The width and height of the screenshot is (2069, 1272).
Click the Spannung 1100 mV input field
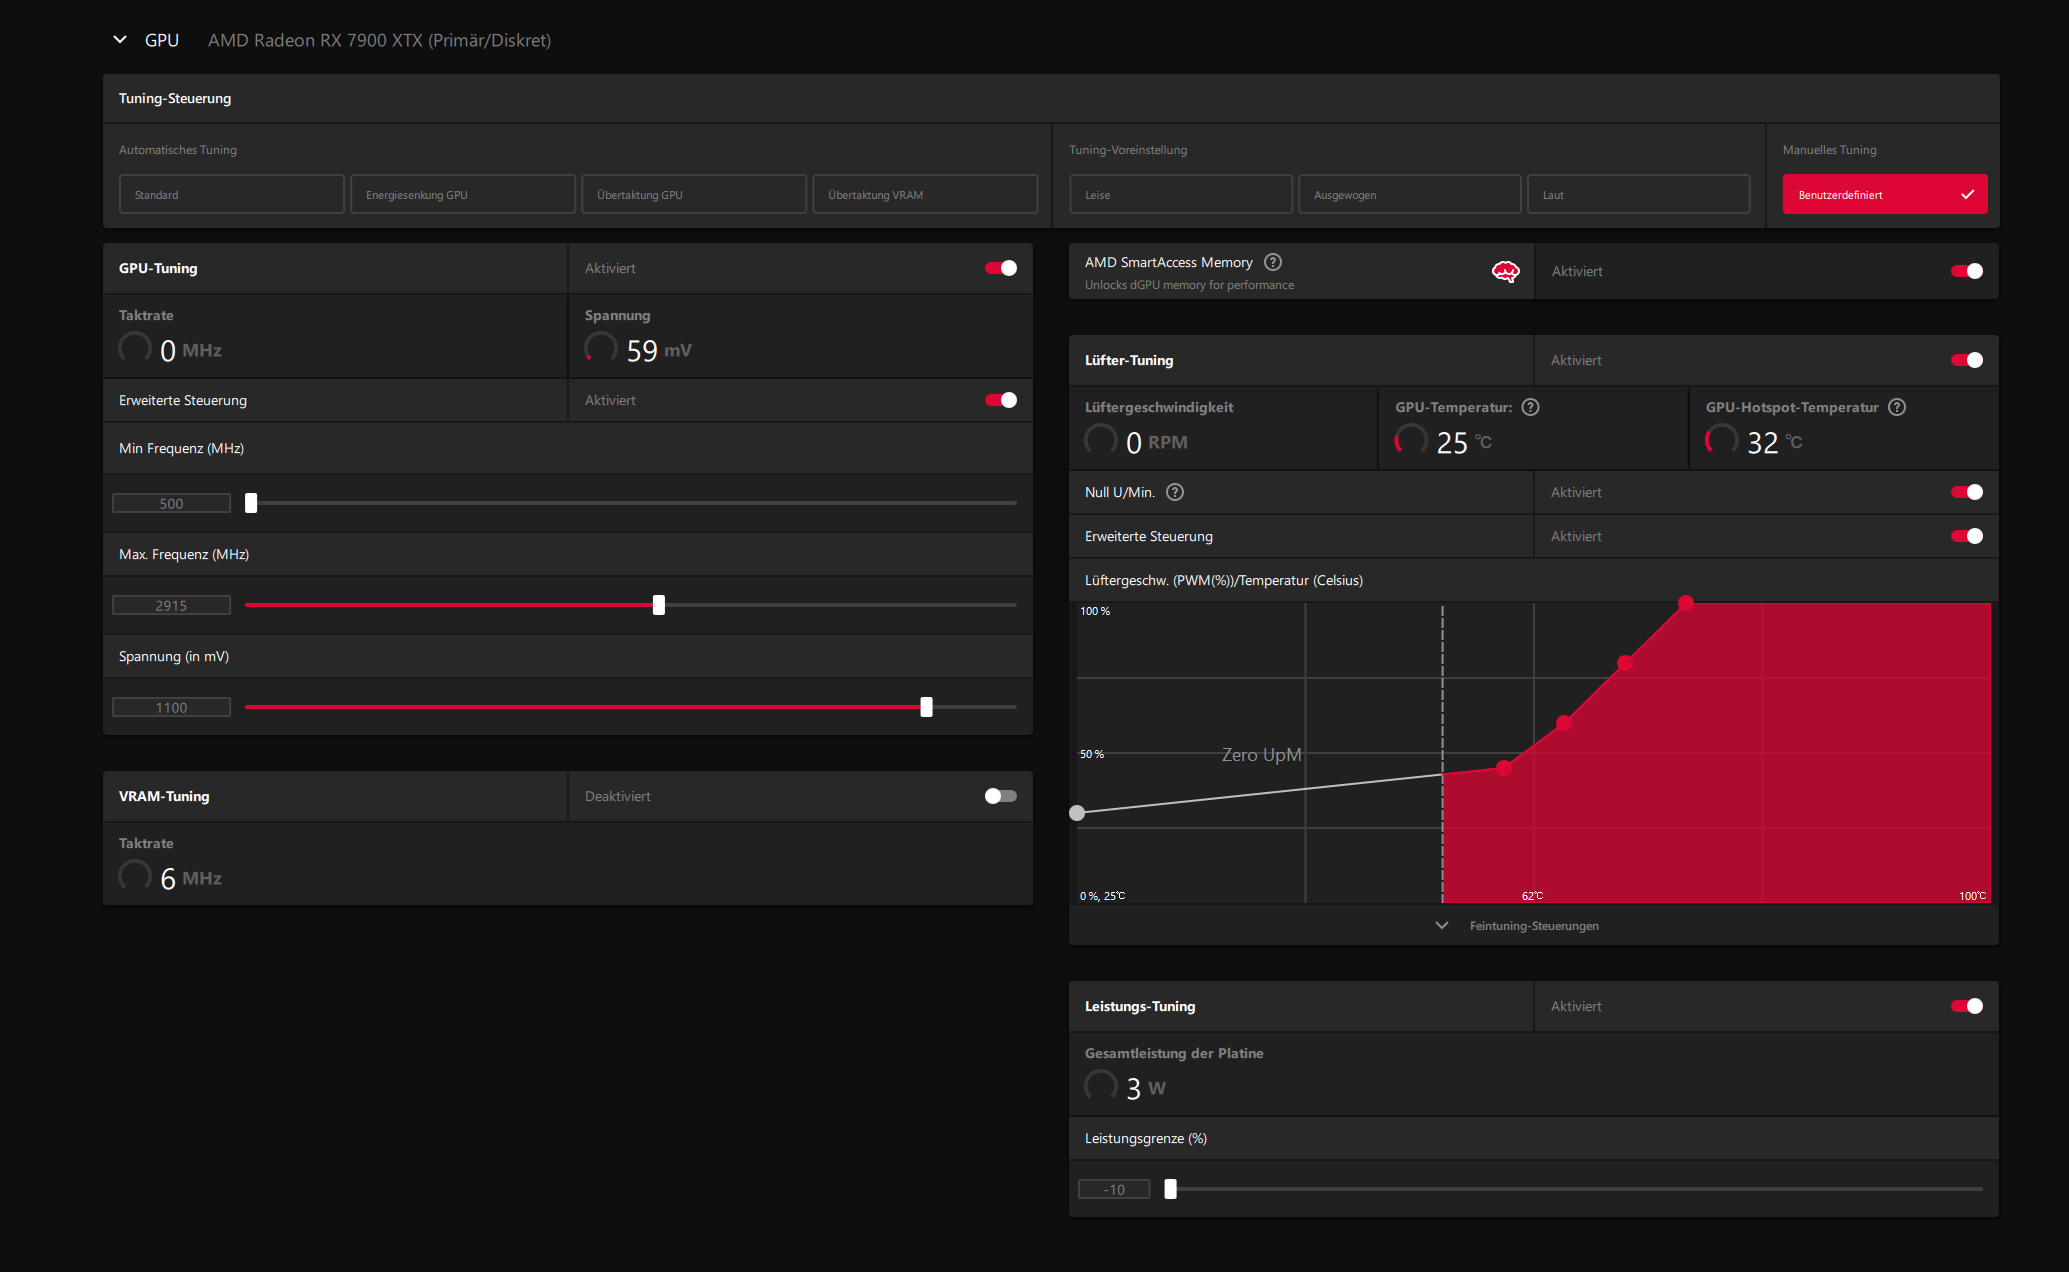pyautogui.click(x=171, y=708)
